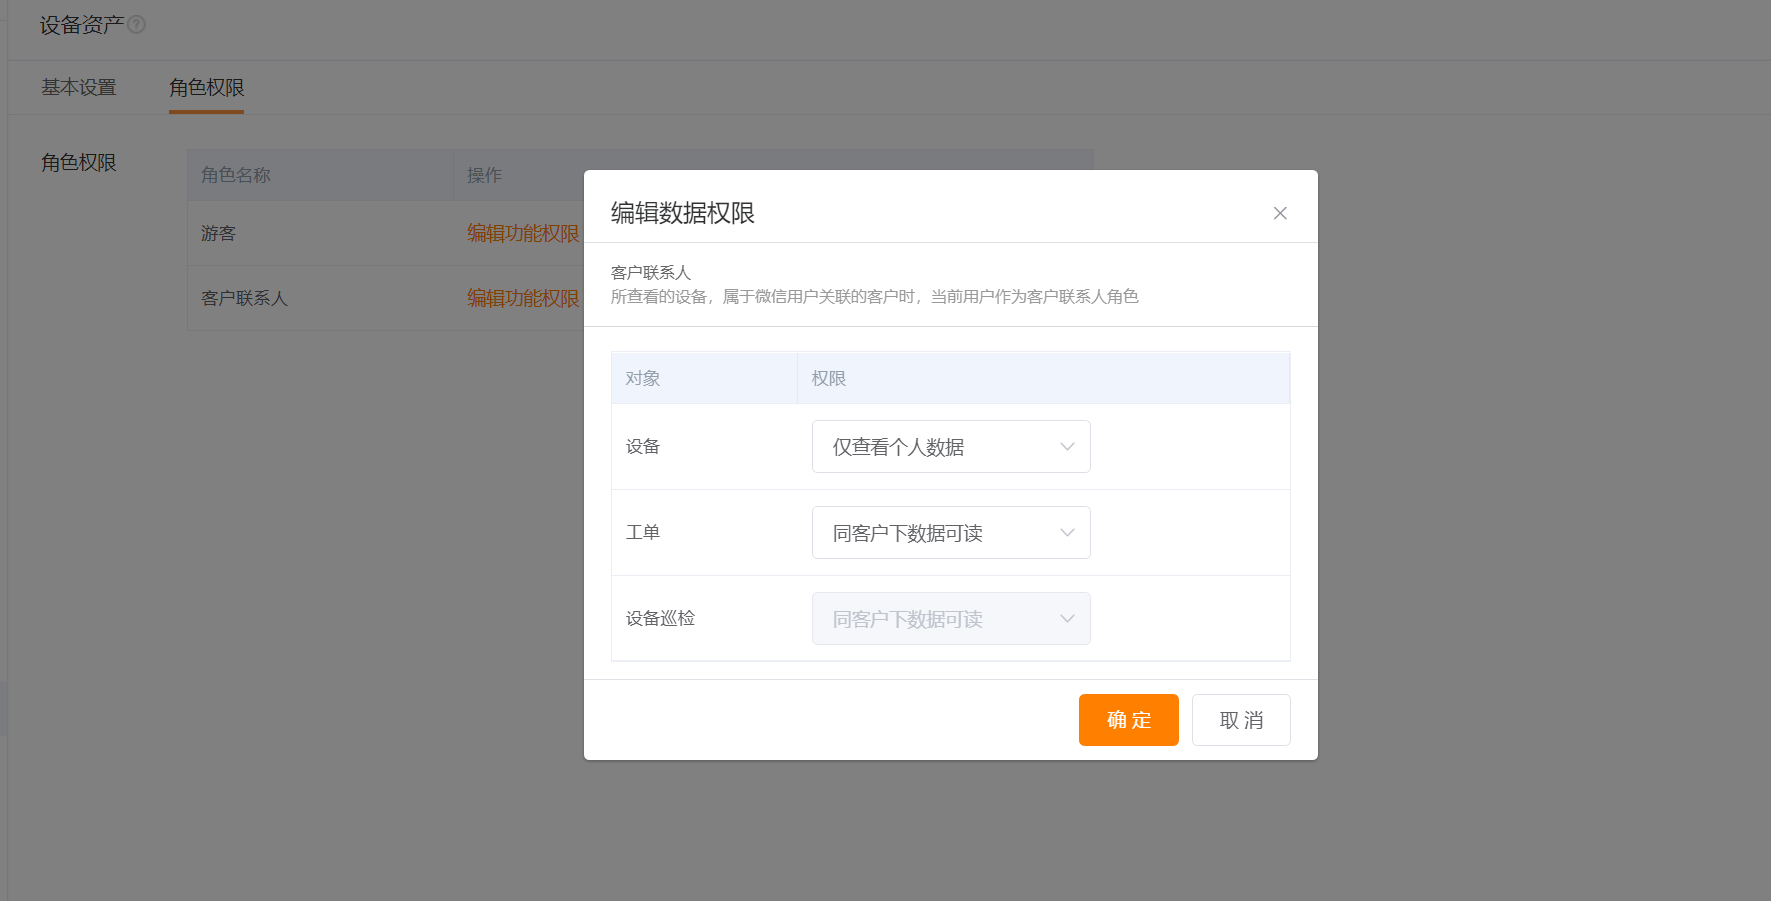Click the 设备 object label
The image size is (1771, 901).
click(x=643, y=447)
